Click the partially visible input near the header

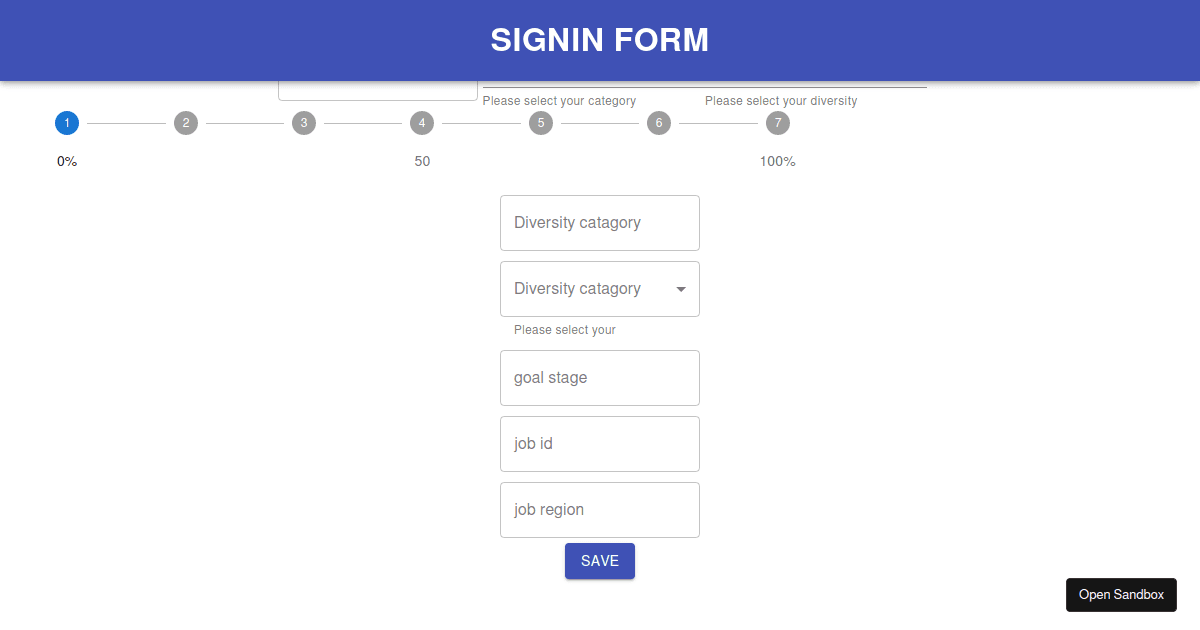click(377, 87)
